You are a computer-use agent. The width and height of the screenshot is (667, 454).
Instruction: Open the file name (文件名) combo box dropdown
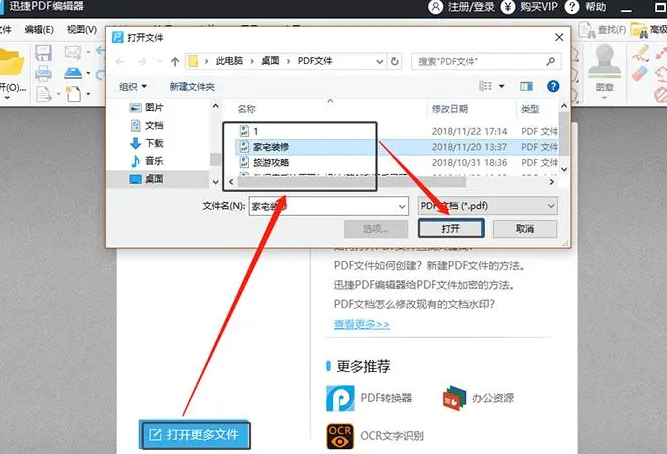coord(402,206)
